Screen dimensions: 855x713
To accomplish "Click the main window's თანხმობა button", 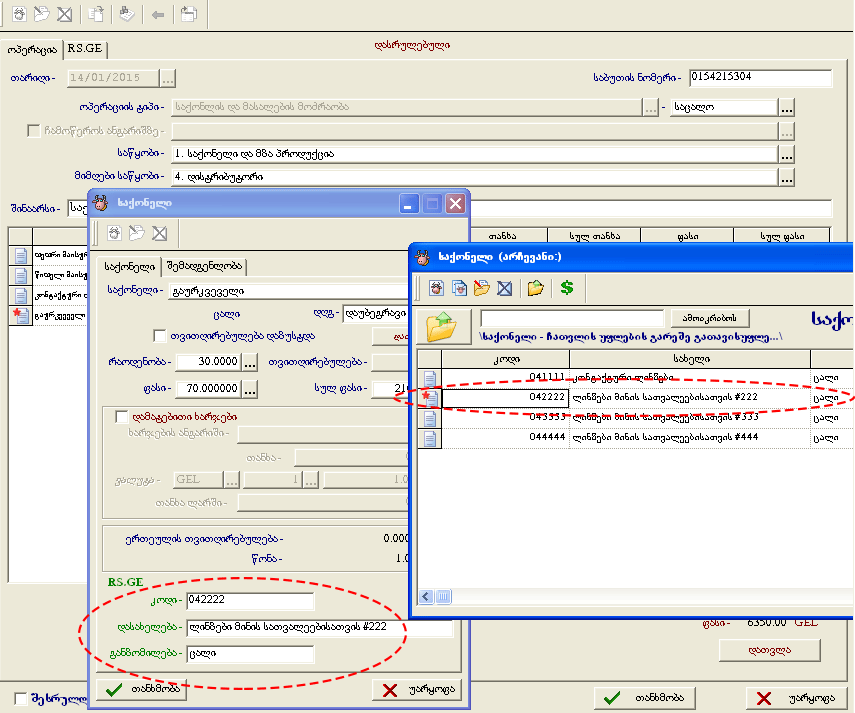I will pyautogui.click(x=645, y=698).
